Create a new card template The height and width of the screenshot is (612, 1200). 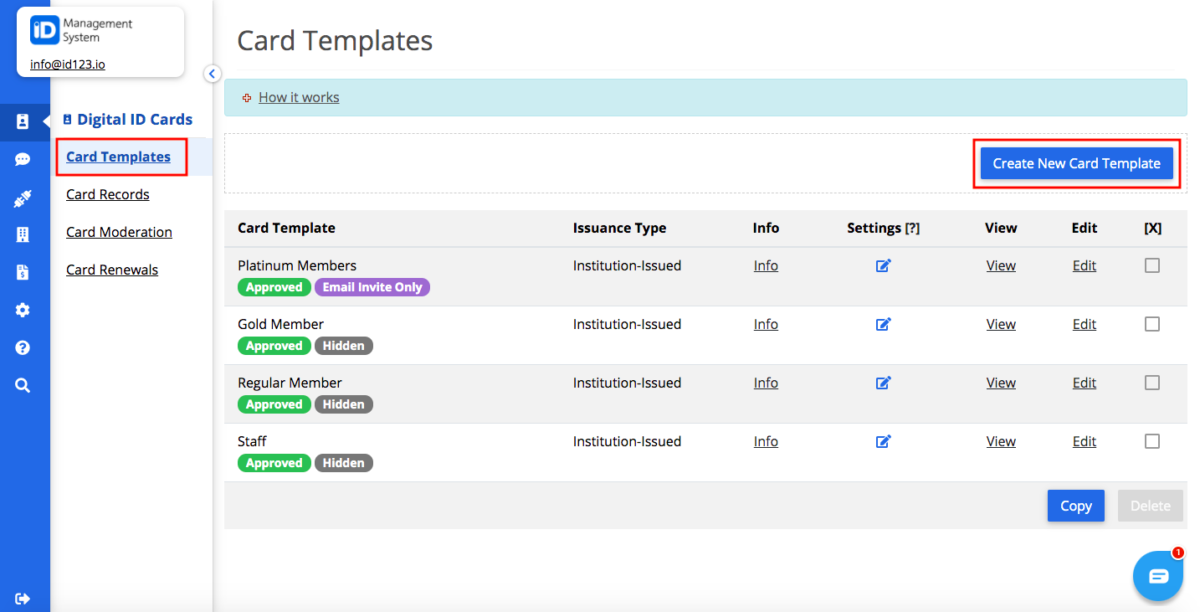(1076, 163)
